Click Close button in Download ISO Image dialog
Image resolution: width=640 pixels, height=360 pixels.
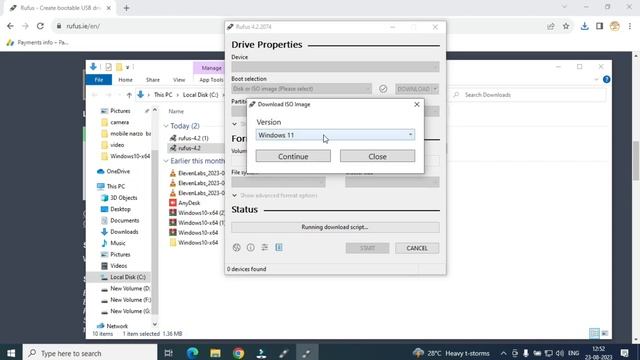click(x=377, y=156)
